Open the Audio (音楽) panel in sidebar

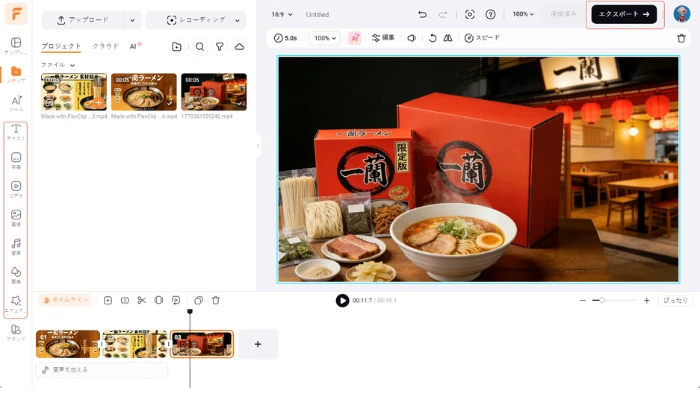16,245
